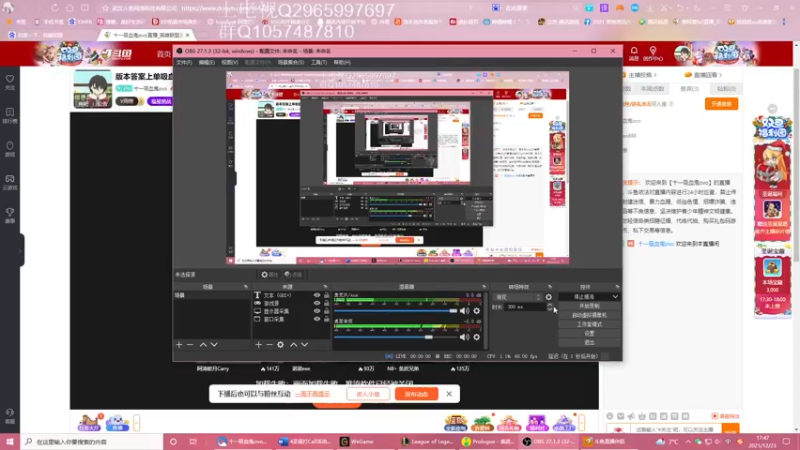Mute the second audio mixer track speaker icon
800x450 pixels.
[464, 337]
